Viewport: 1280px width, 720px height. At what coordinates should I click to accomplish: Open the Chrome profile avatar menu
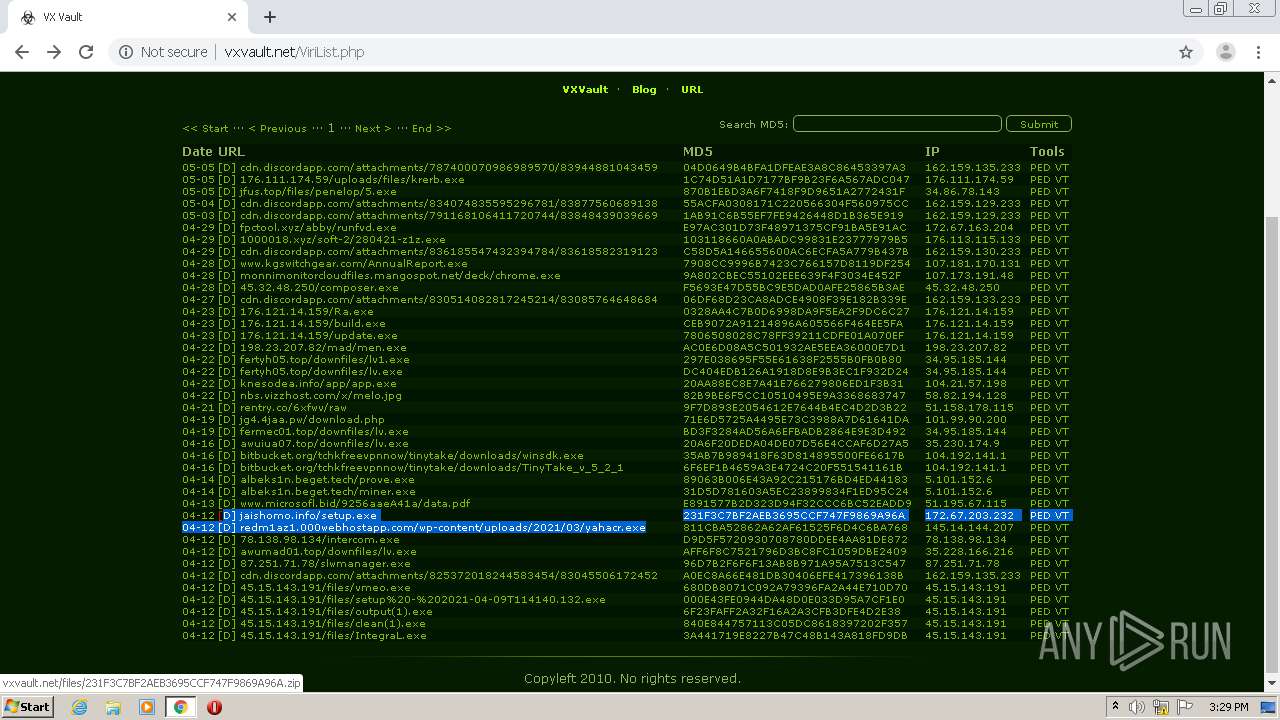coord(1226,52)
